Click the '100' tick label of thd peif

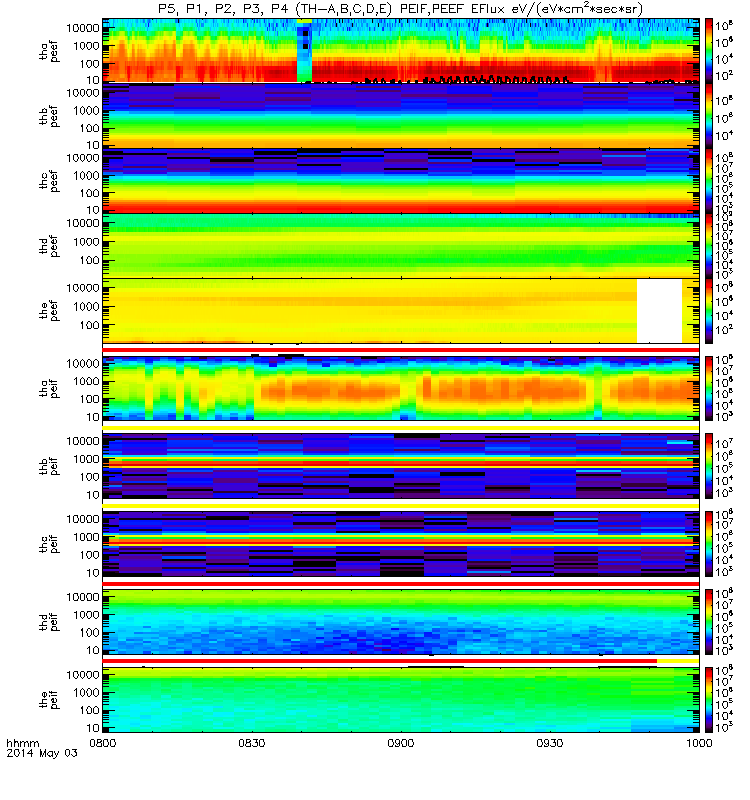click(90, 633)
